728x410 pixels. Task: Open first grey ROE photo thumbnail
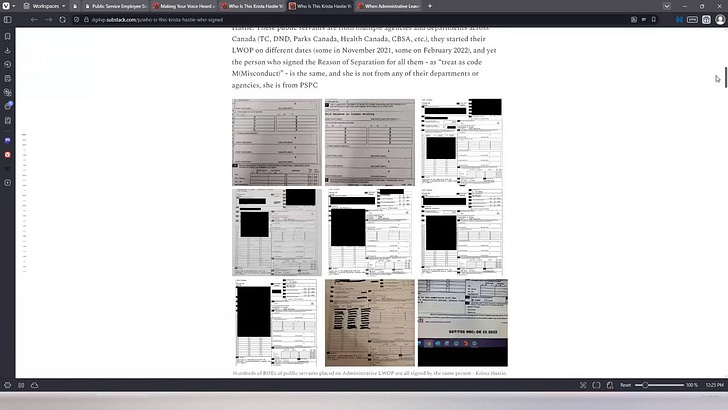click(277, 142)
